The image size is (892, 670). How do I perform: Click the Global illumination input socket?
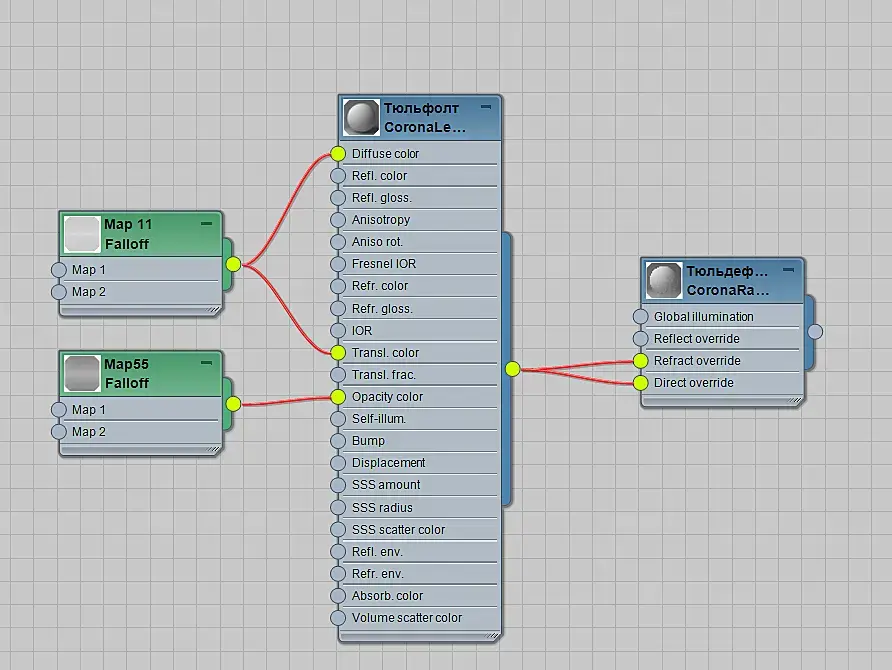[641, 317]
